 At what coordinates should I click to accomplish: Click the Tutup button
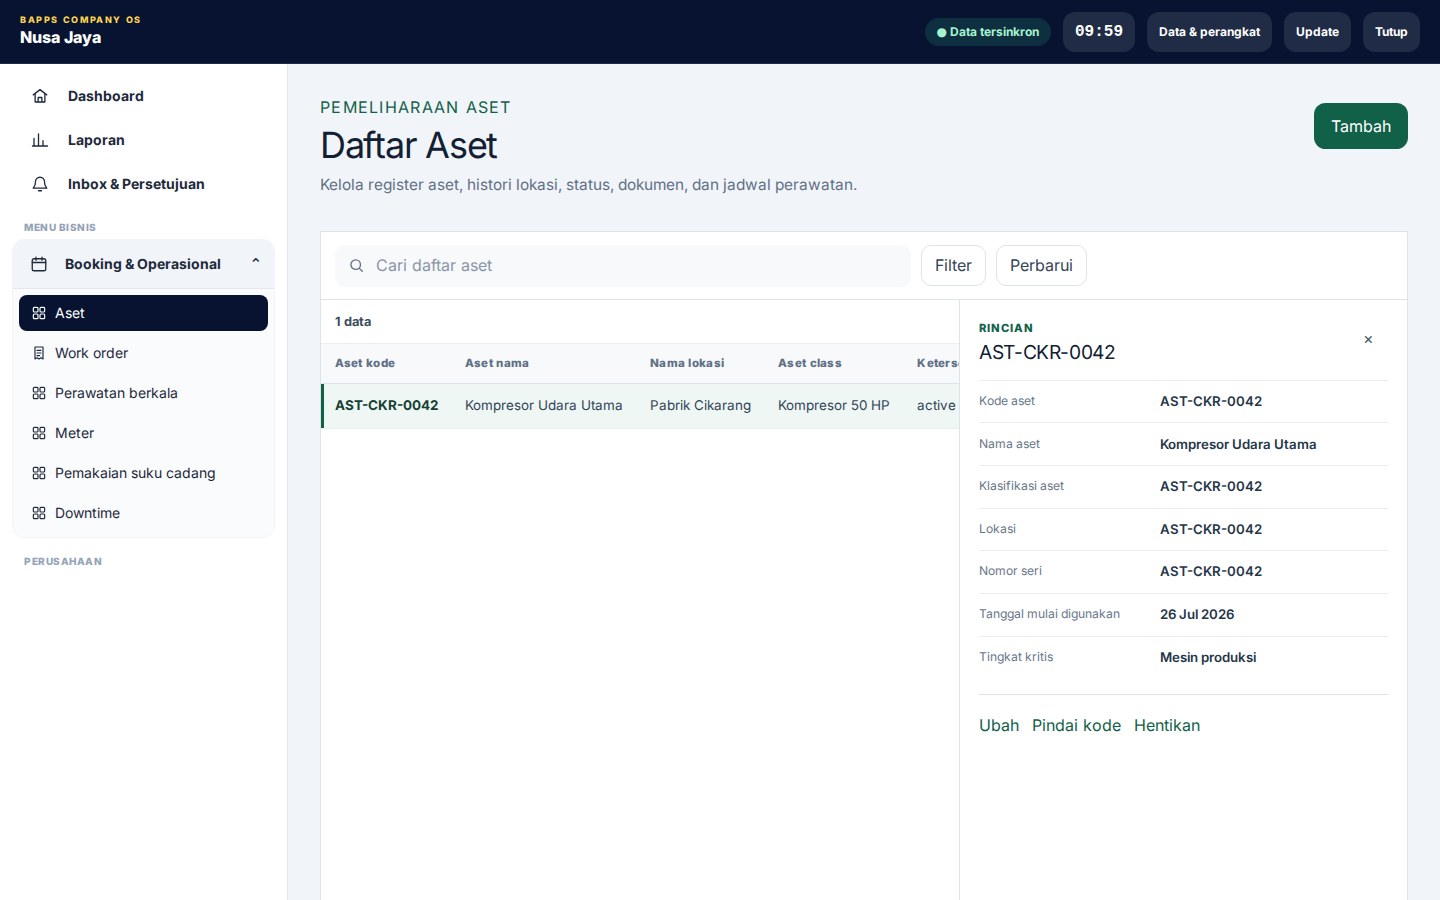(1391, 32)
